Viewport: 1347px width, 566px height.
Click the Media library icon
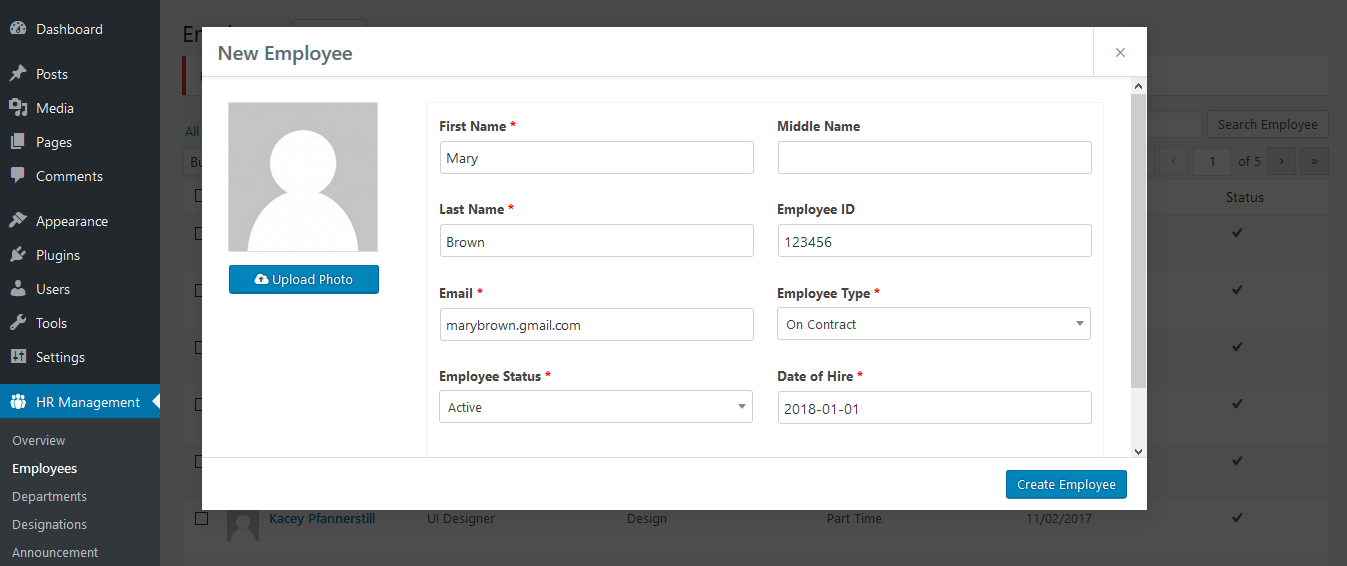(18, 108)
